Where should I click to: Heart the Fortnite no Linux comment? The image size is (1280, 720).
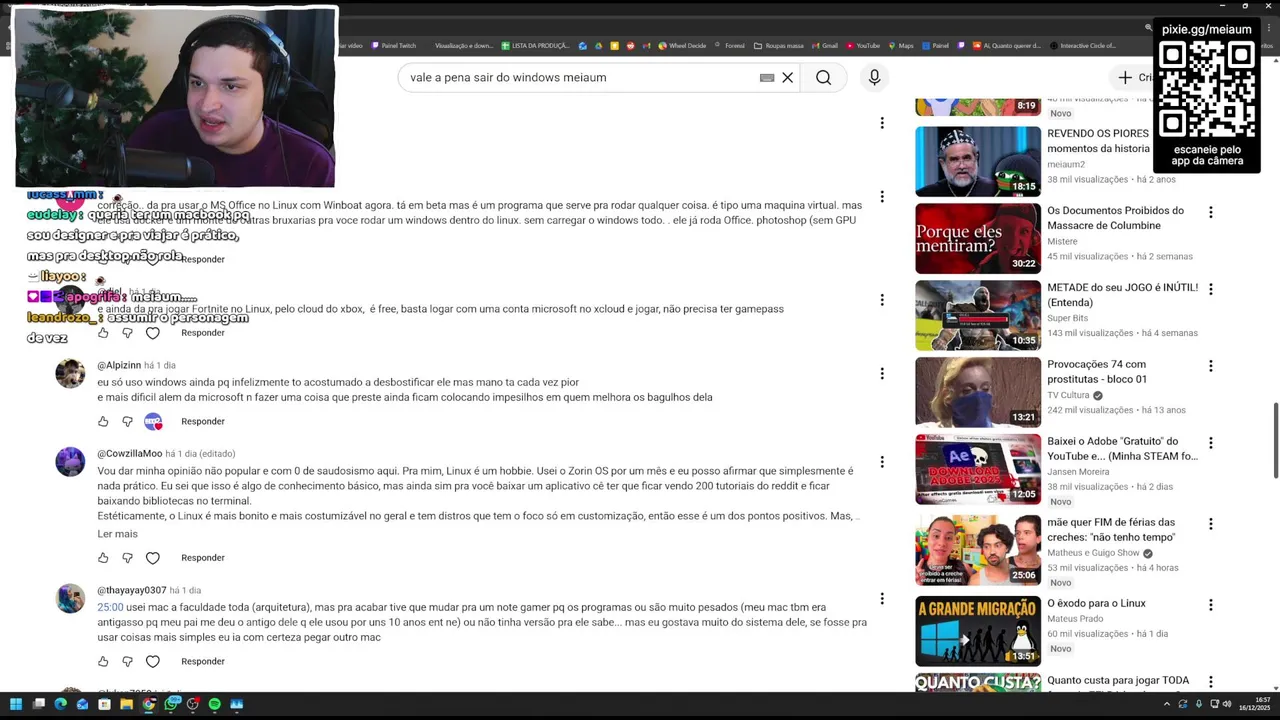point(153,333)
